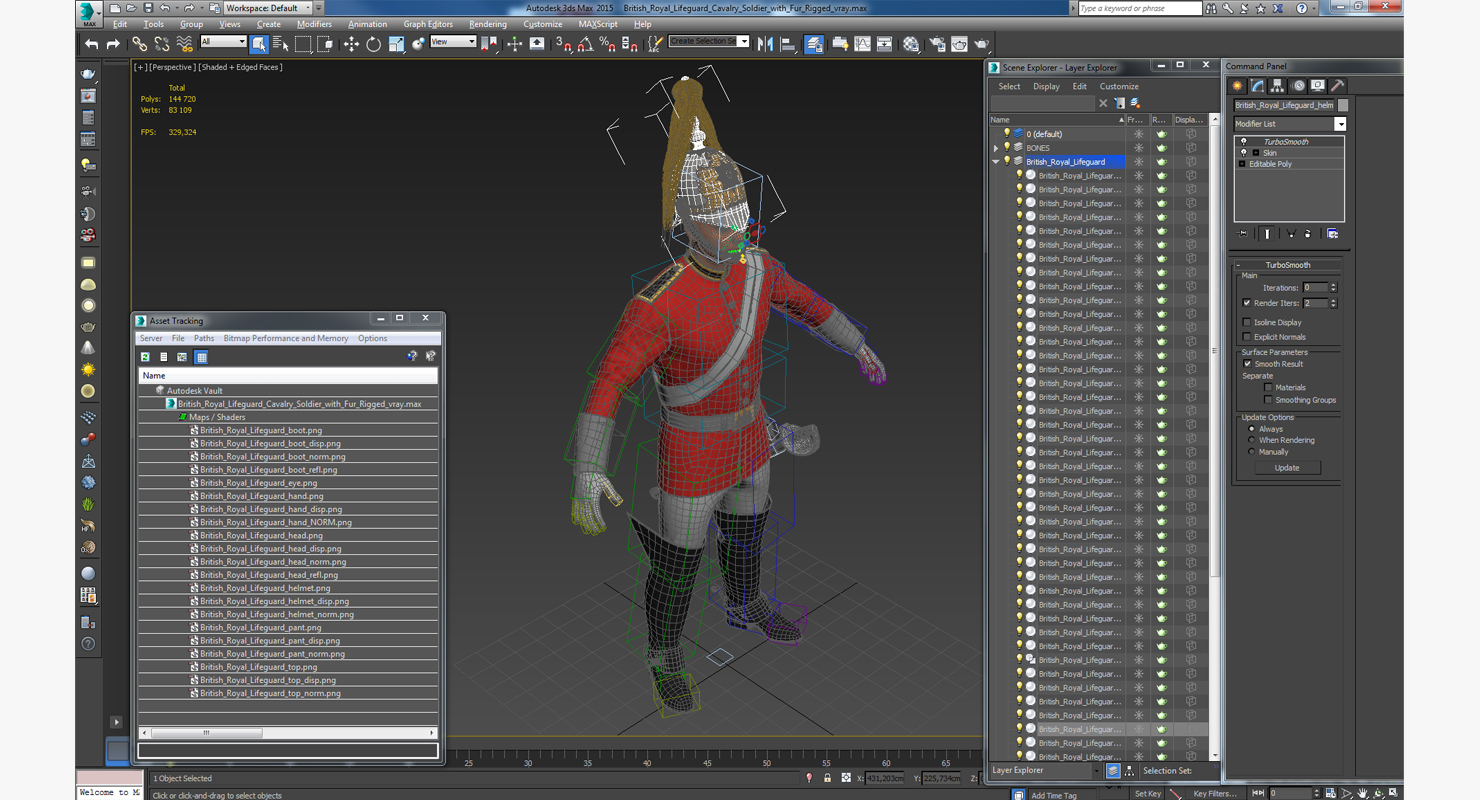This screenshot has width=1480, height=800.
Task: Select the Manually update option
Action: tap(1252, 452)
